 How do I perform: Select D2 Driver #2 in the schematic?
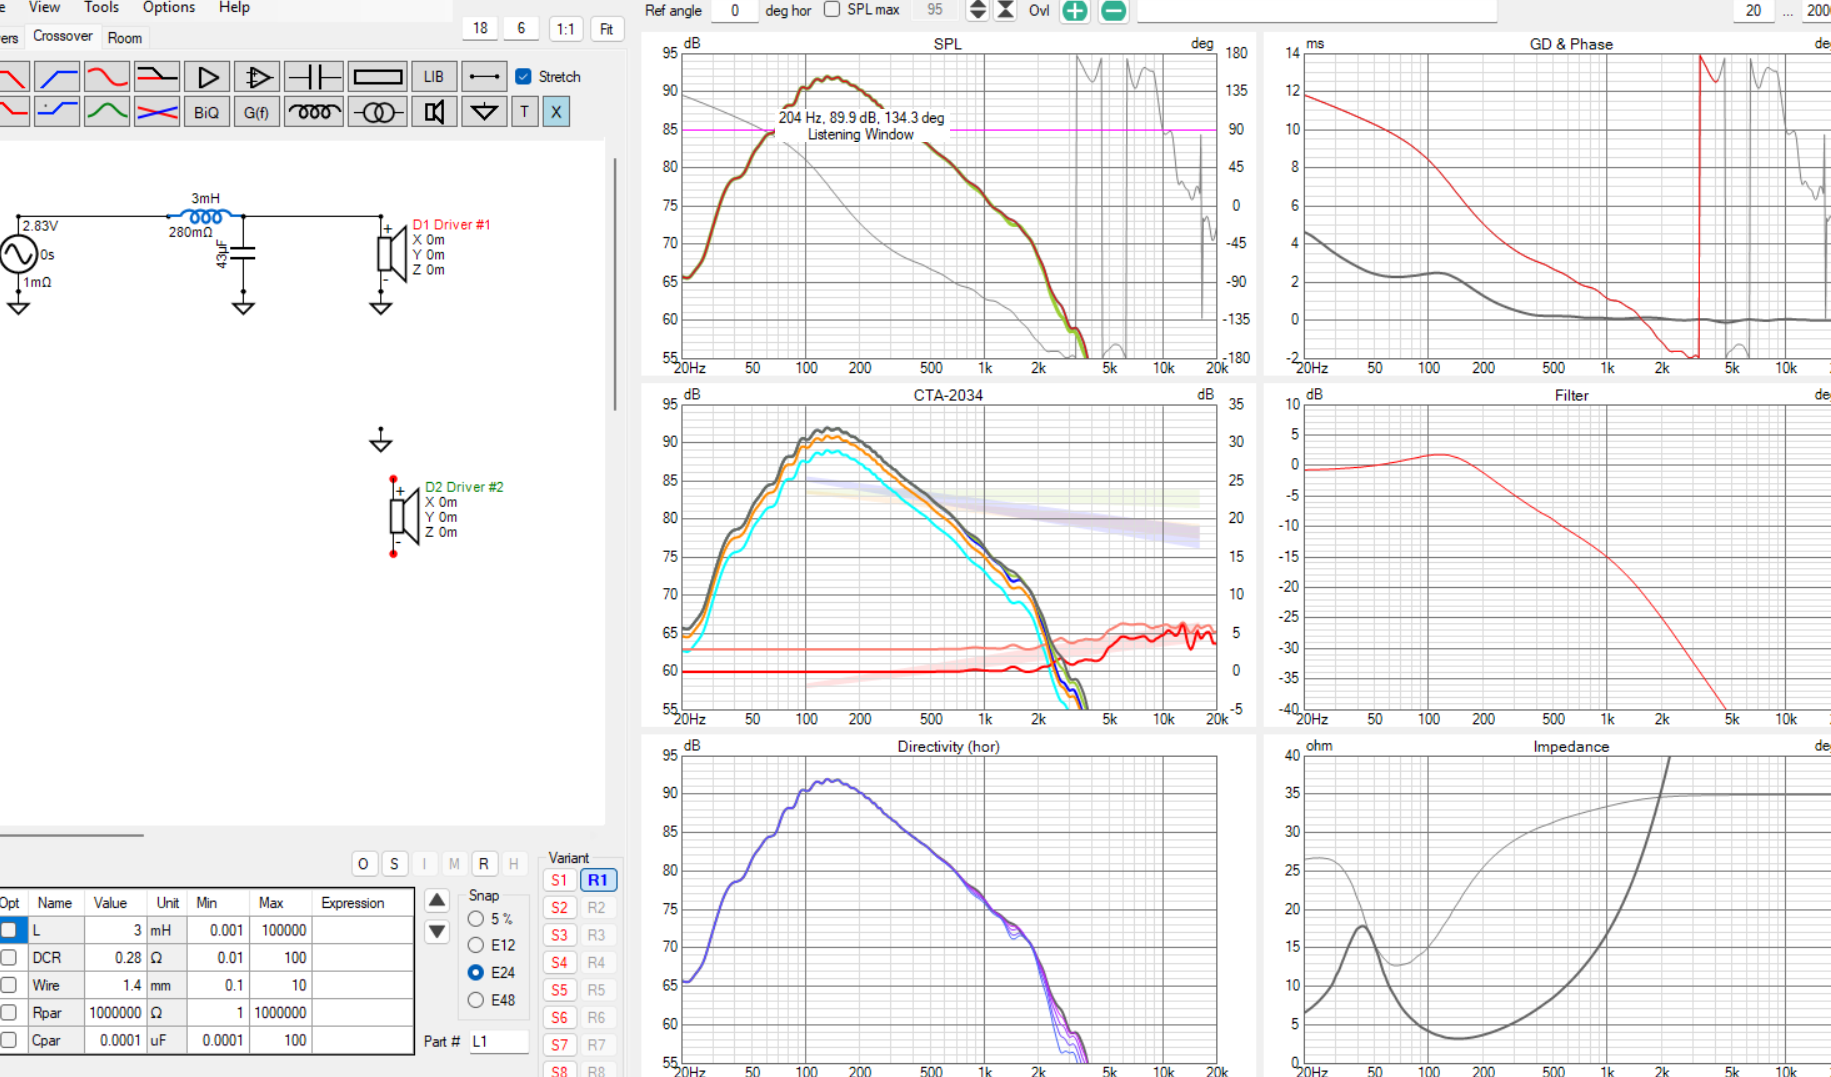pyautogui.click(x=404, y=517)
